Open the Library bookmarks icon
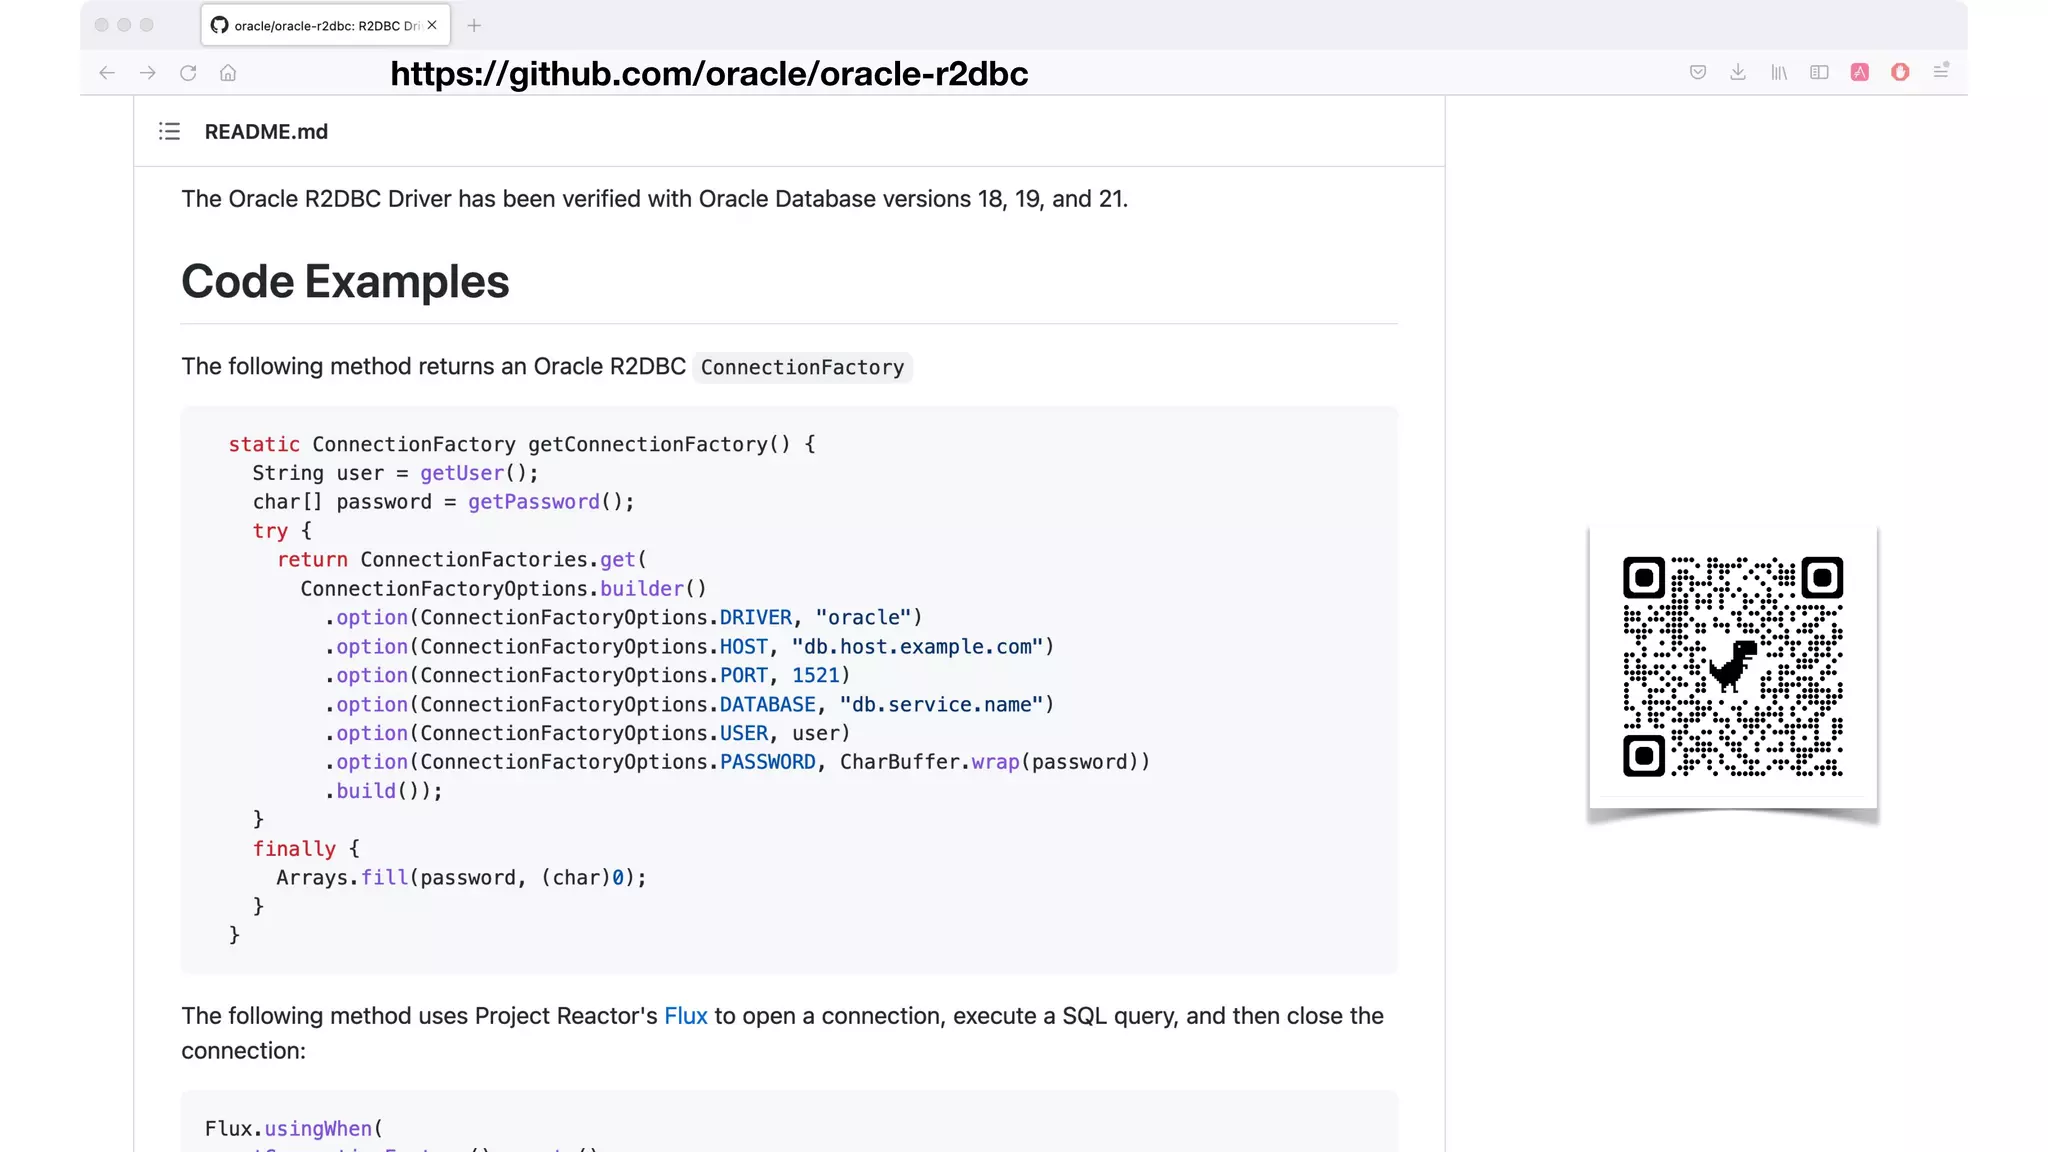The image size is (2048, 1152). 1779,72
